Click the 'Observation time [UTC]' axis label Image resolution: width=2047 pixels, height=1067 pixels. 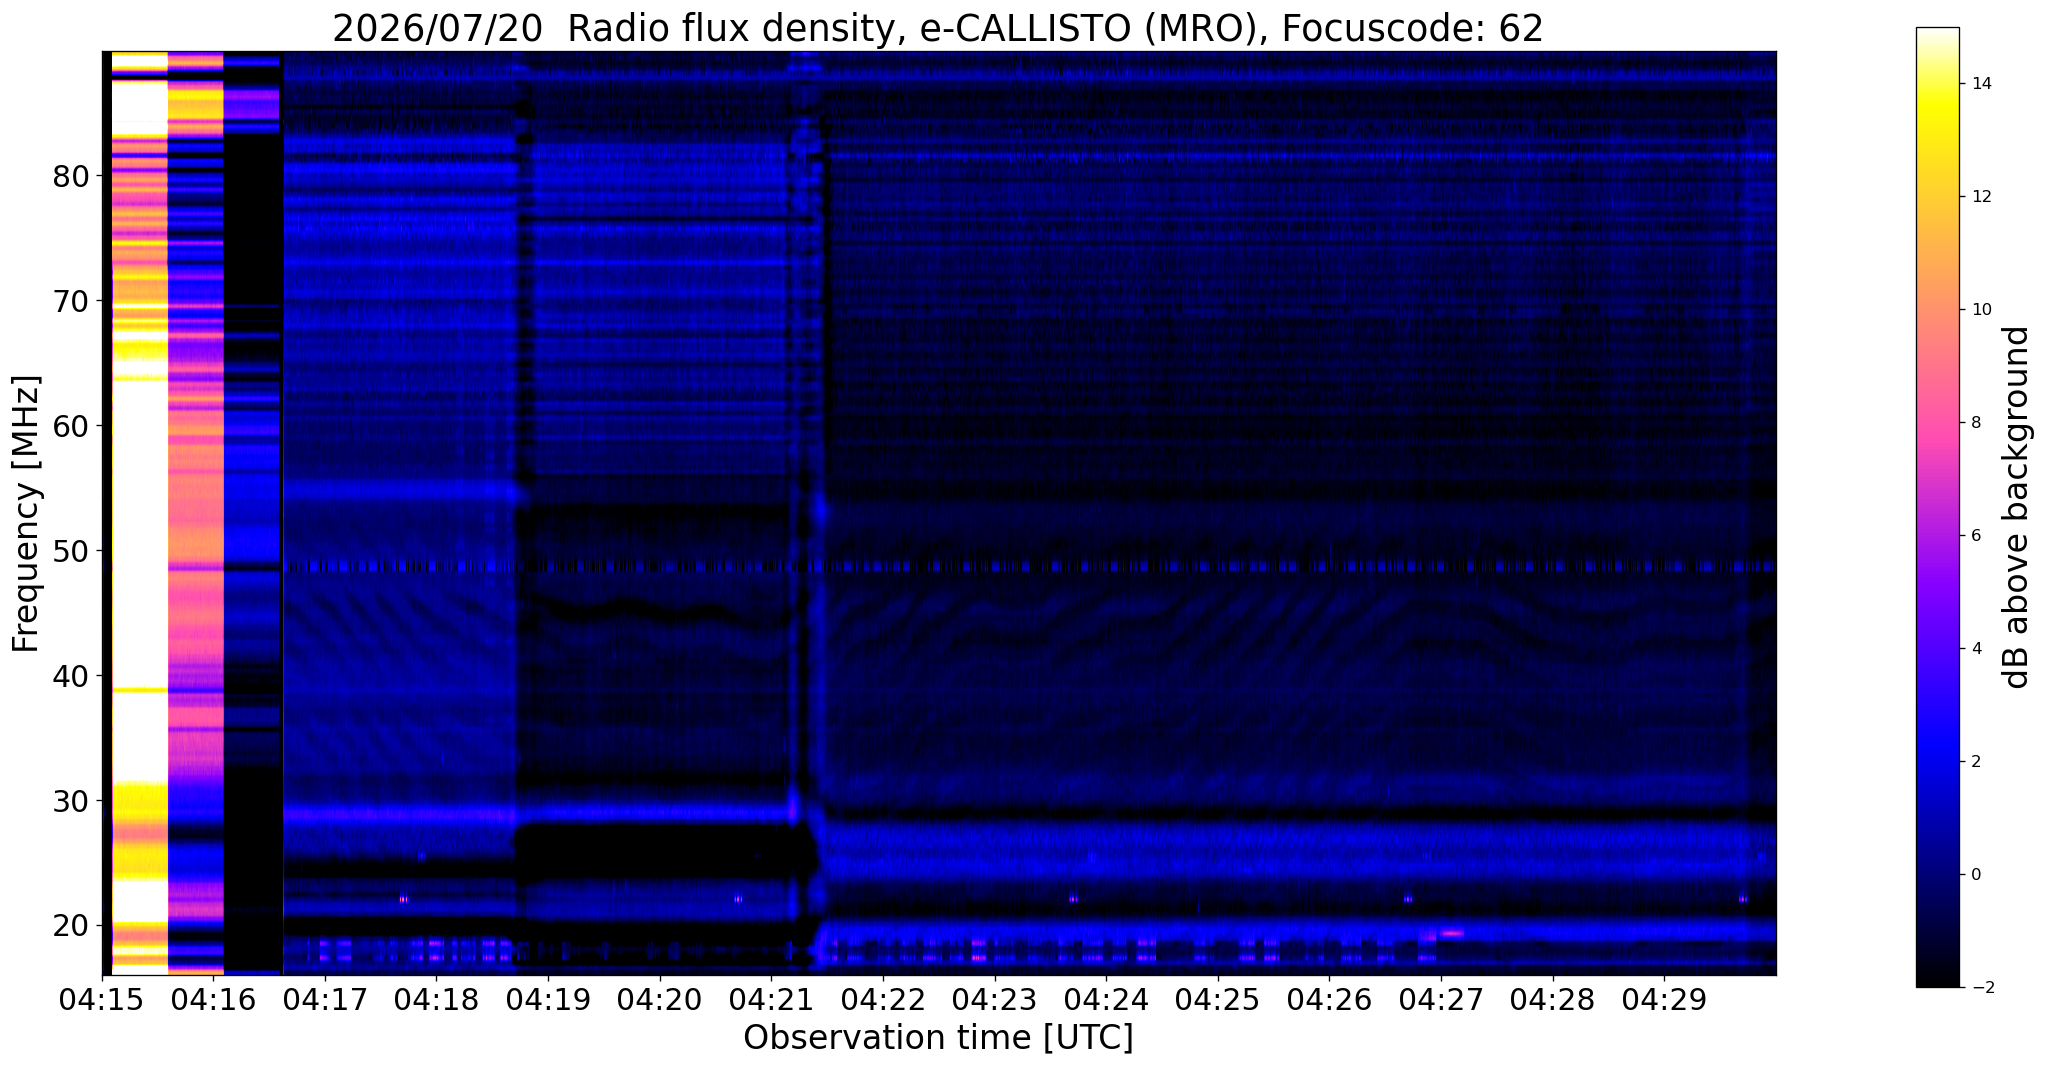coord(938,1037)
